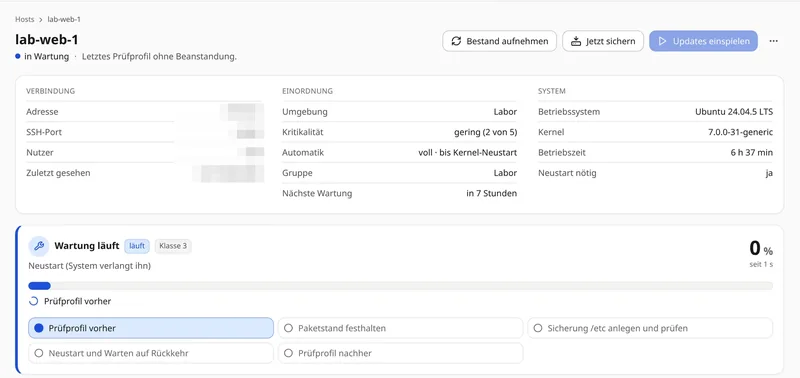This screenshot has height=378, width=800.
Task: Select the Prüfprofil nachher step
Action: click(401, 353)
